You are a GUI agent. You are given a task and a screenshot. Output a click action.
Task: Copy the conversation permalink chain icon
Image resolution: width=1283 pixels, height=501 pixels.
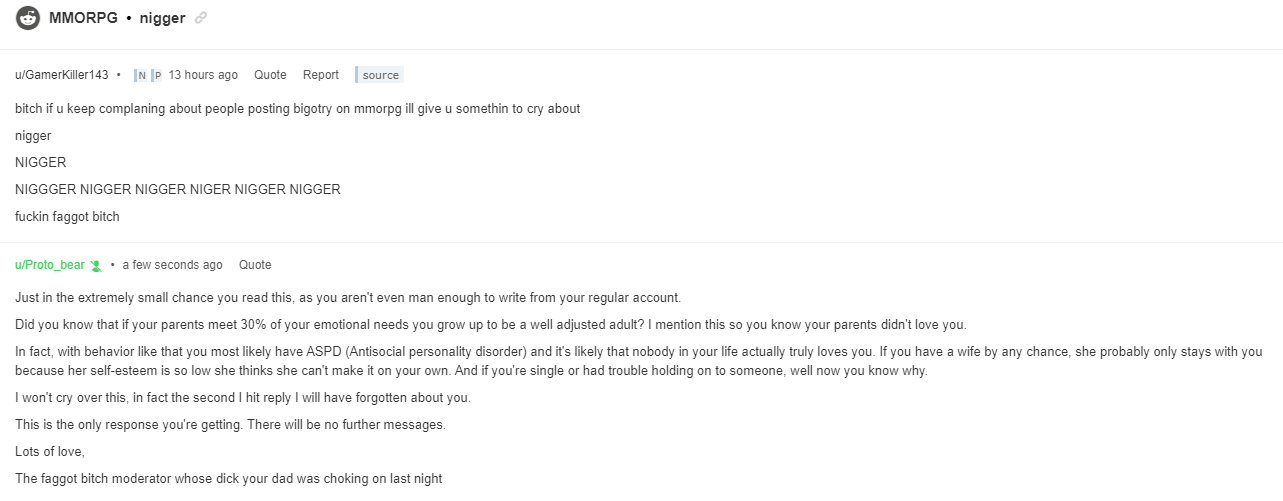coord(201,18)
